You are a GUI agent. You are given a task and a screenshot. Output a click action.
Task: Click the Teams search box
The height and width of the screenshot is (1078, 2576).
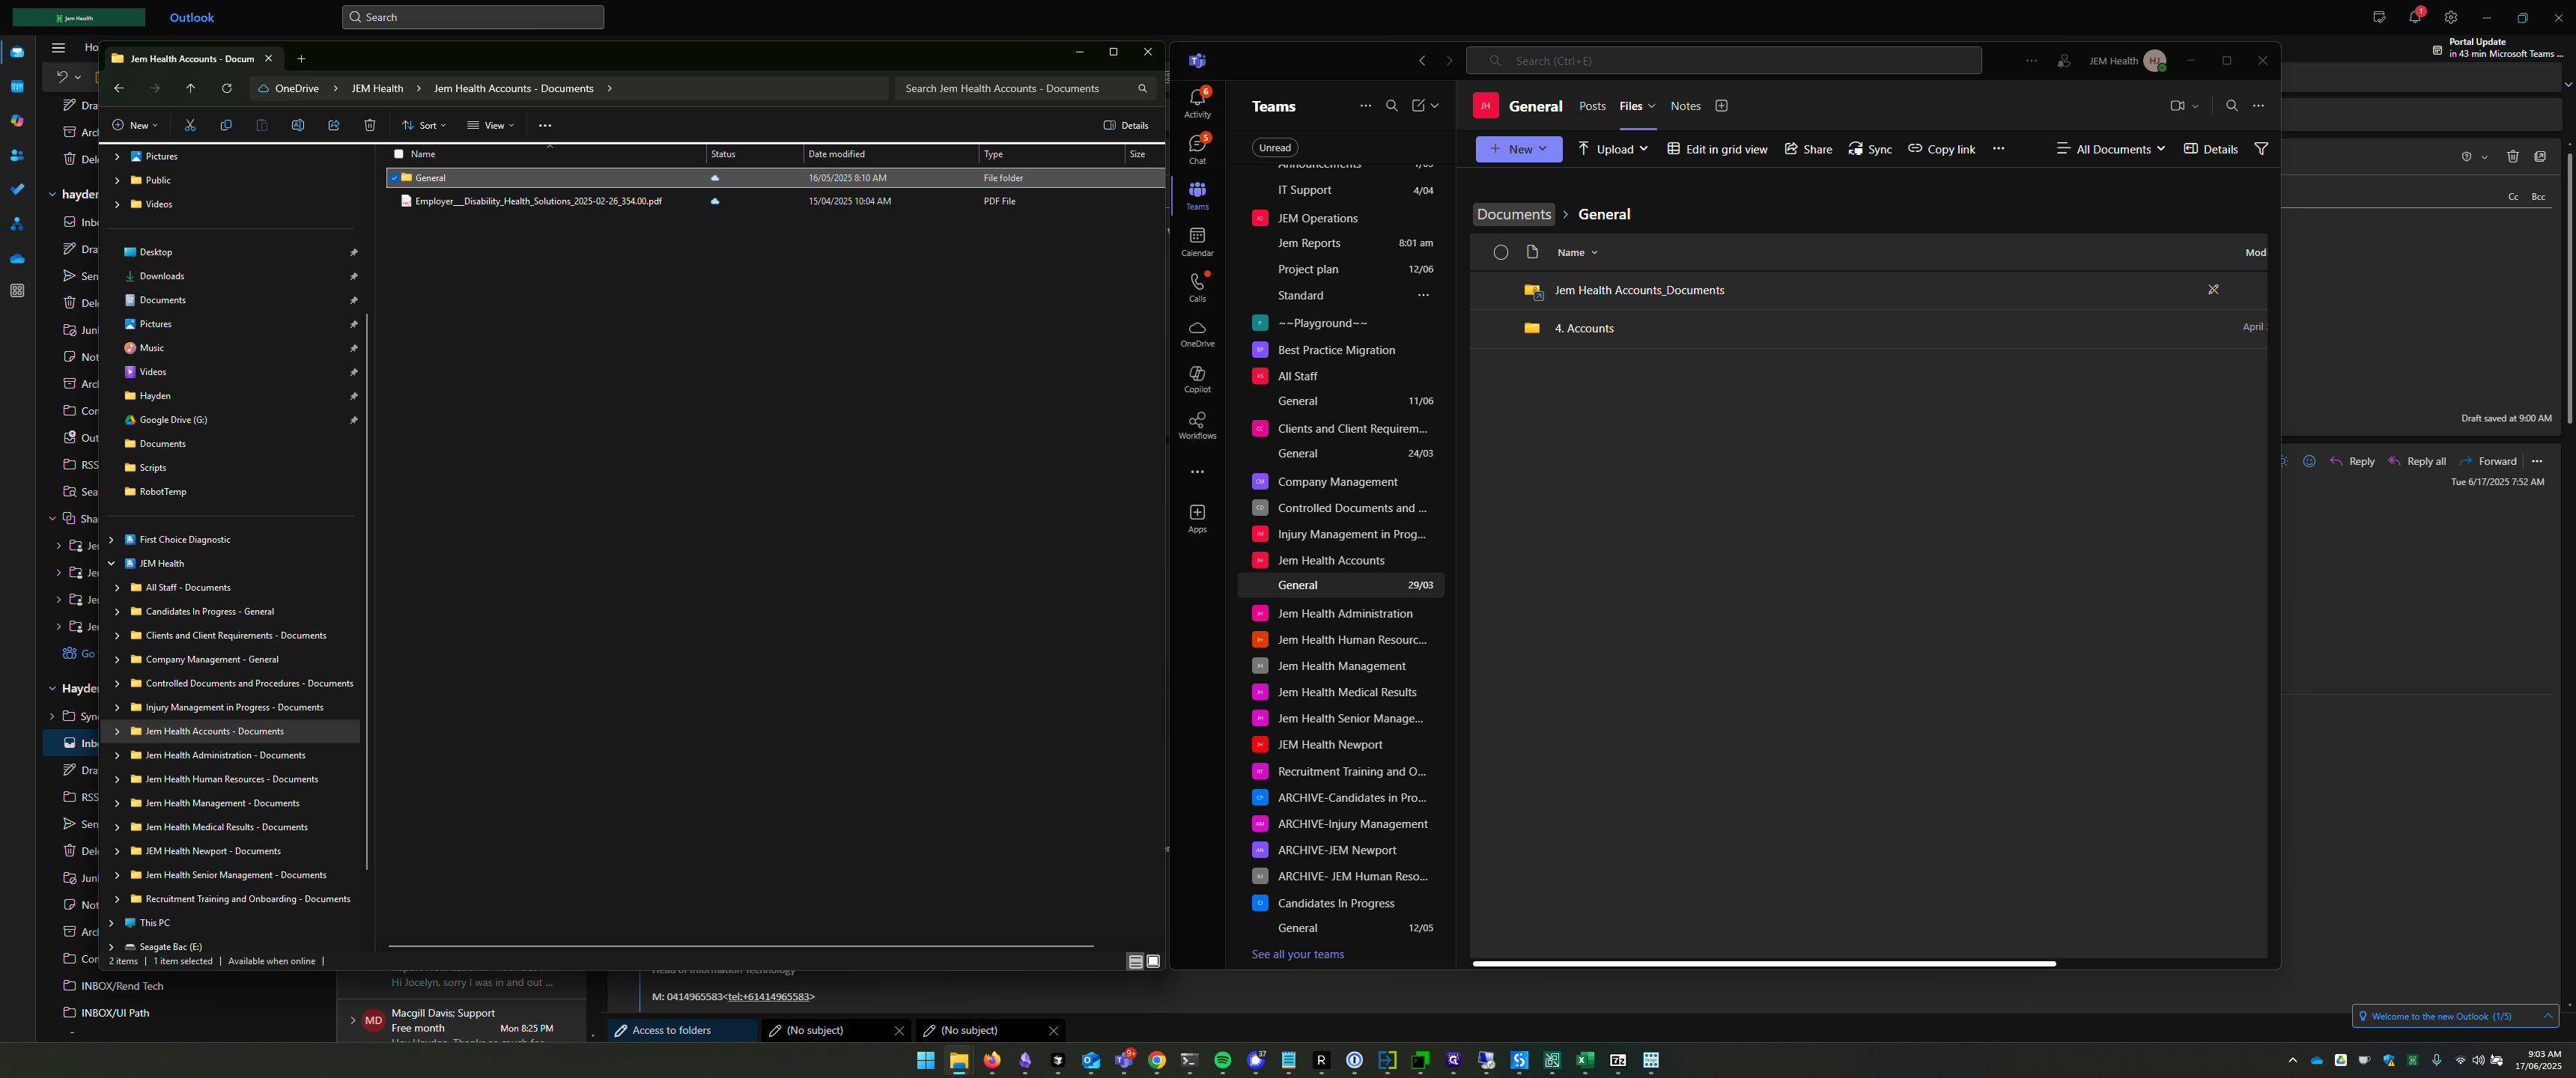[x=1724, y=60]
